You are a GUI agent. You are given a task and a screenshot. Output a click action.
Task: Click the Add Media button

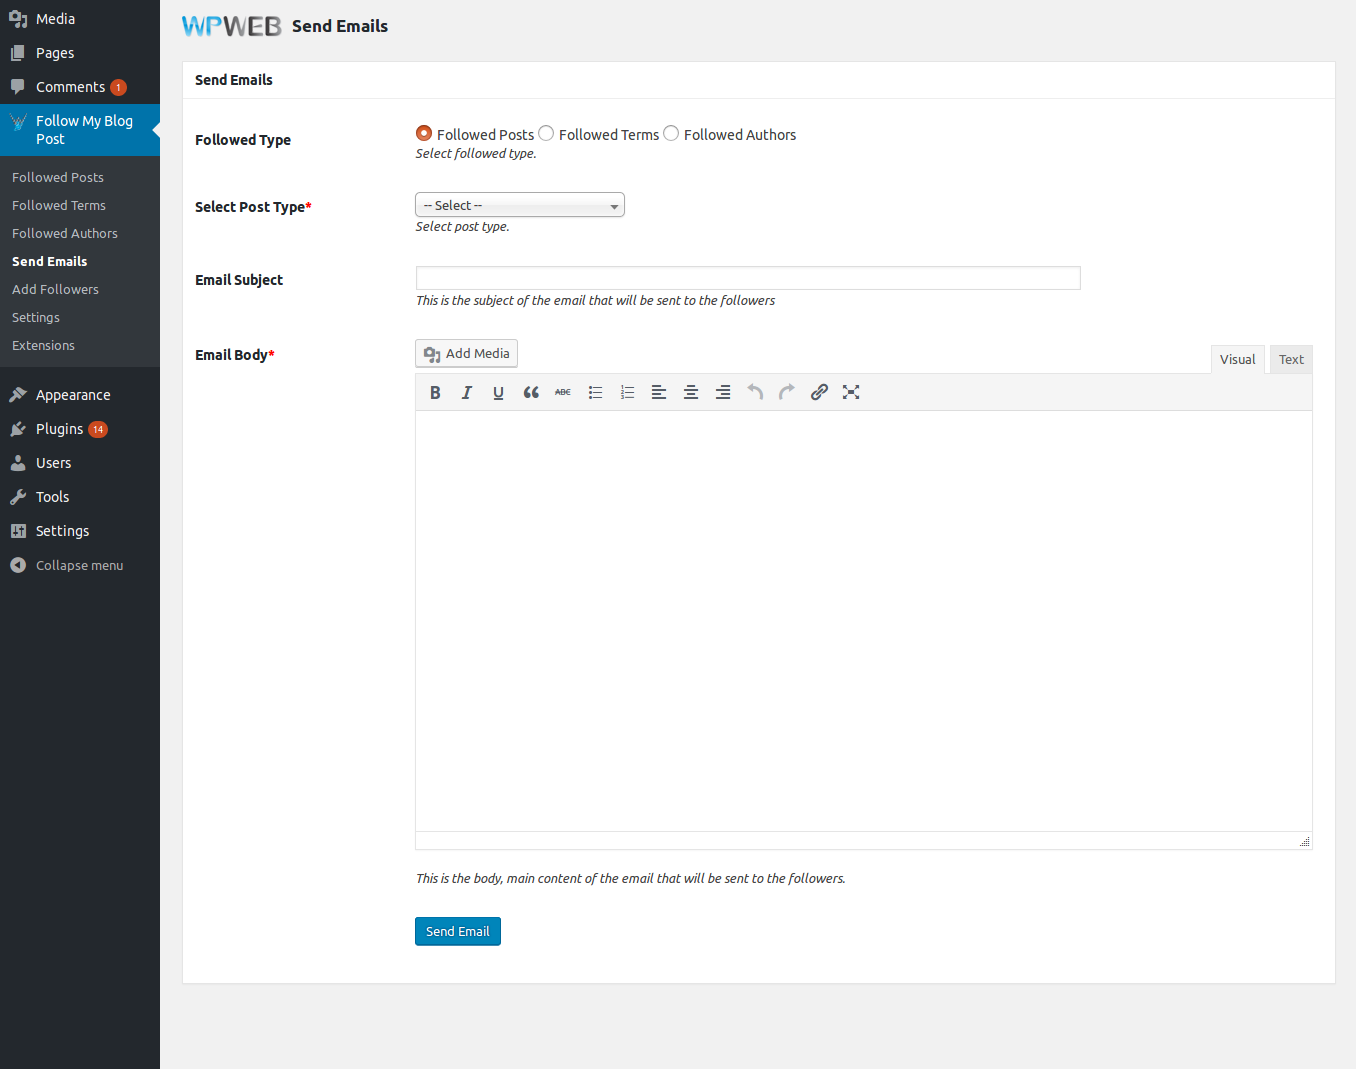[466, 354]
